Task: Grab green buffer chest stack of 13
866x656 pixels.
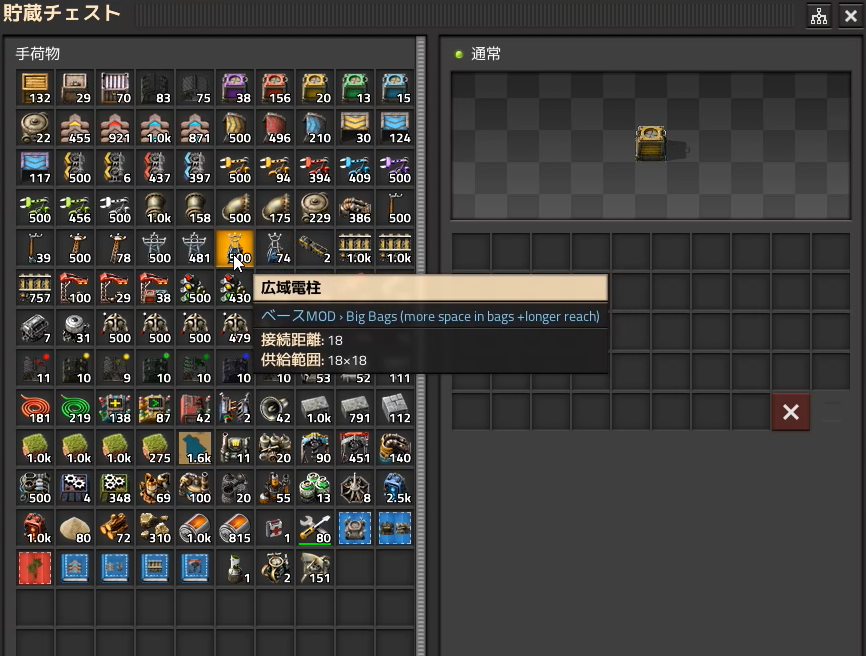Action: [355, 88]
